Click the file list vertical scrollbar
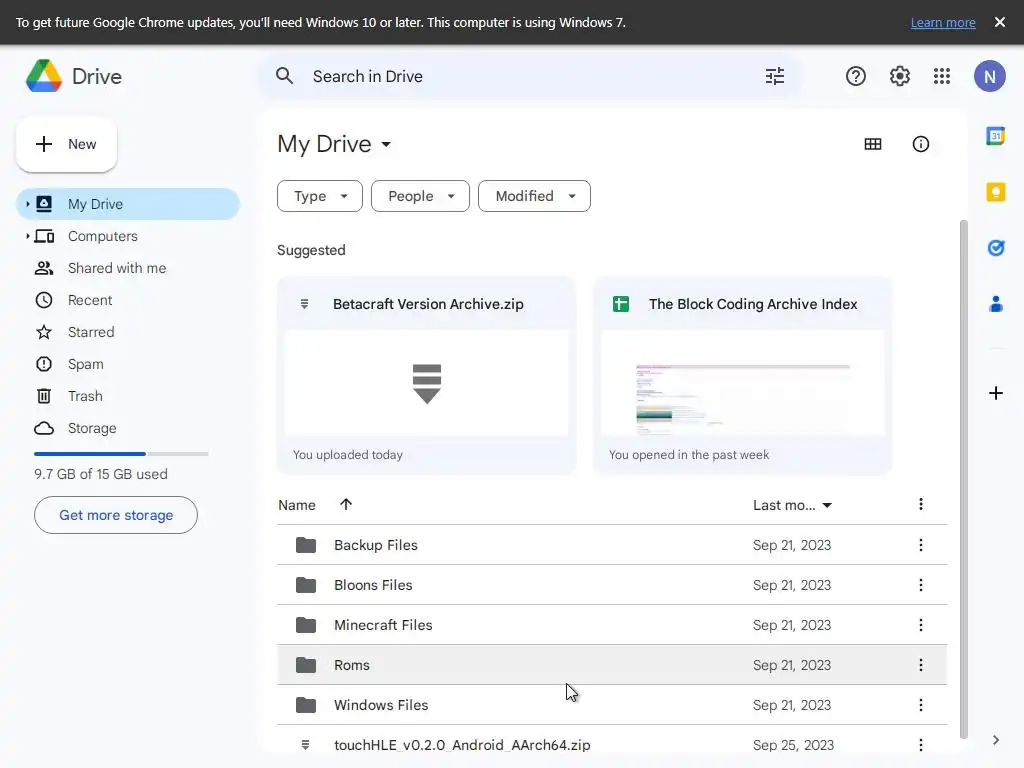This screenshot has width=1024, height=768. click(963, 480)
